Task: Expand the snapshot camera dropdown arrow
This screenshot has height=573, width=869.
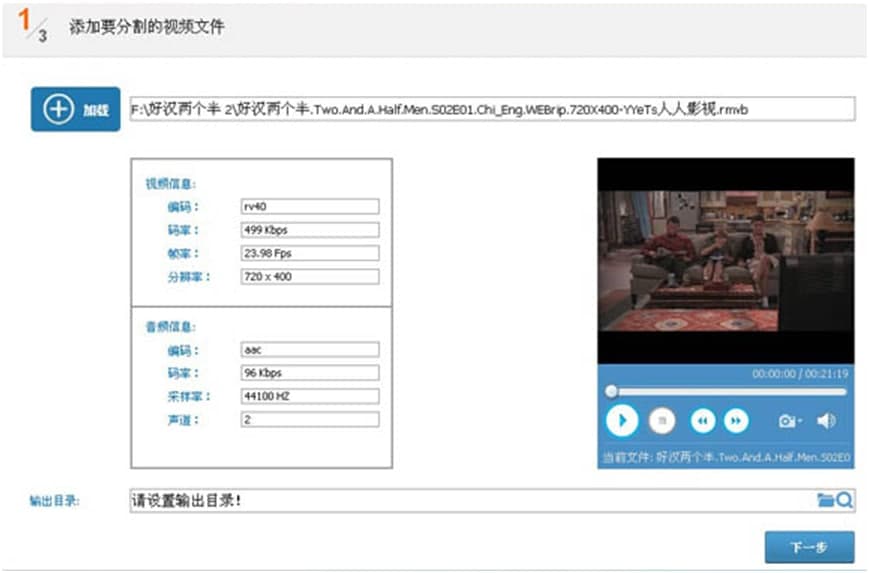Action: [x=800, y=422]
